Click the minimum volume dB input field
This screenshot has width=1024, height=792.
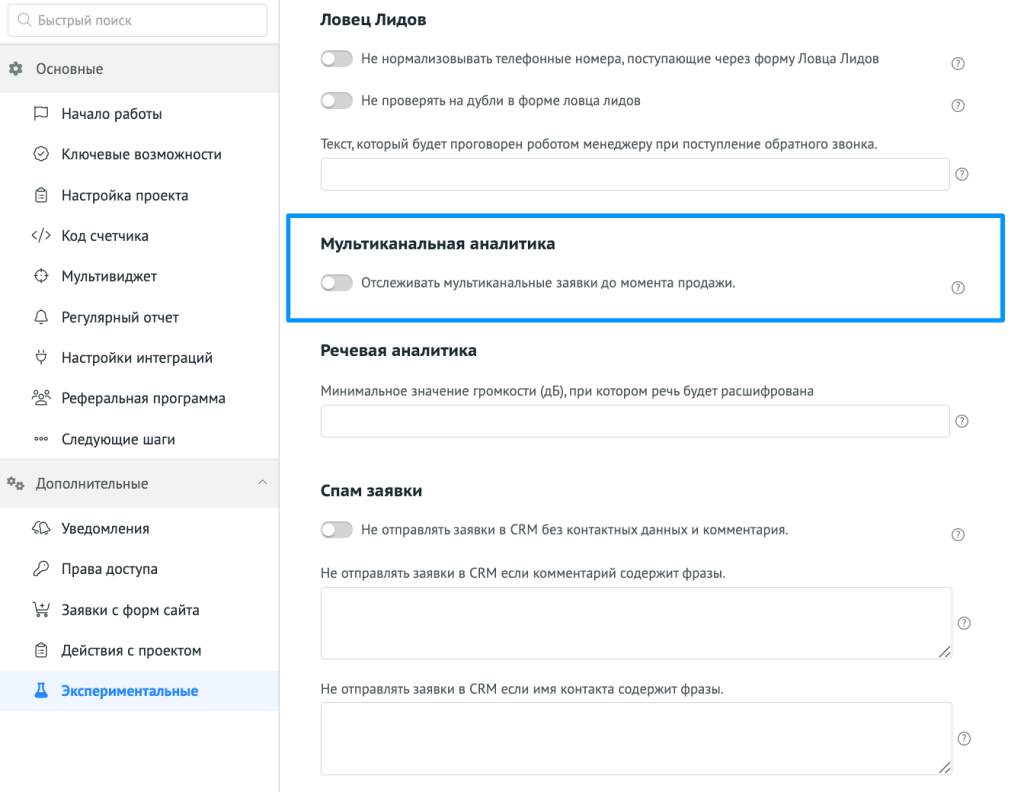click(x=634, y=421)
